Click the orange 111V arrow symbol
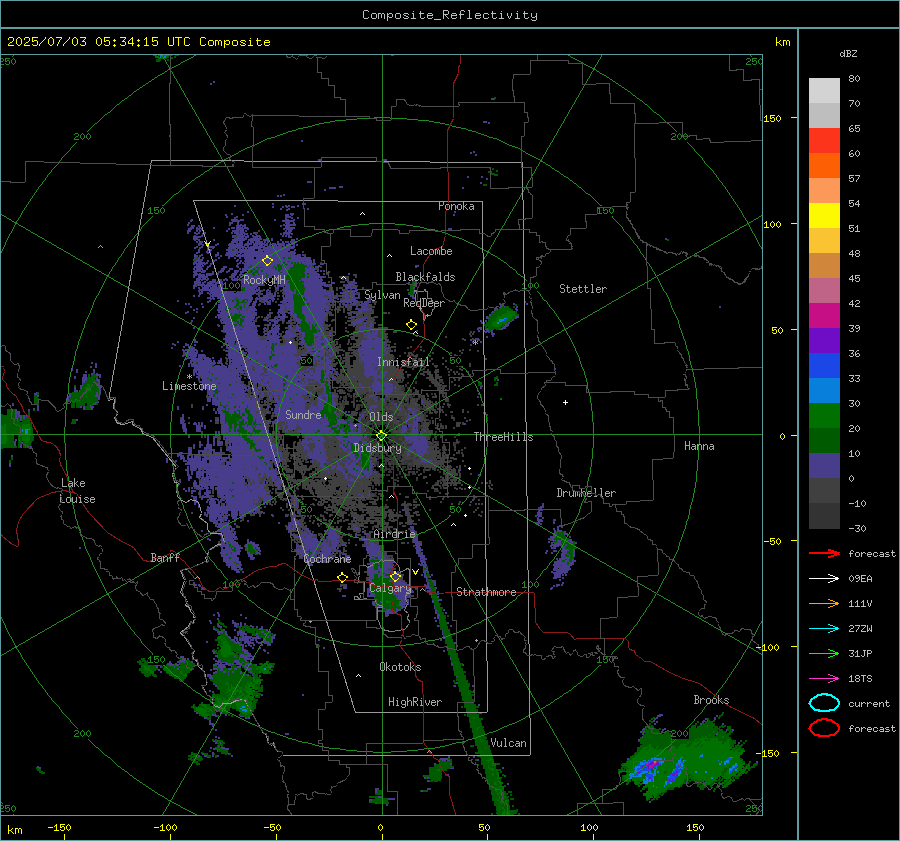Viewport: 900px width, 841px height. coord(824,603)
